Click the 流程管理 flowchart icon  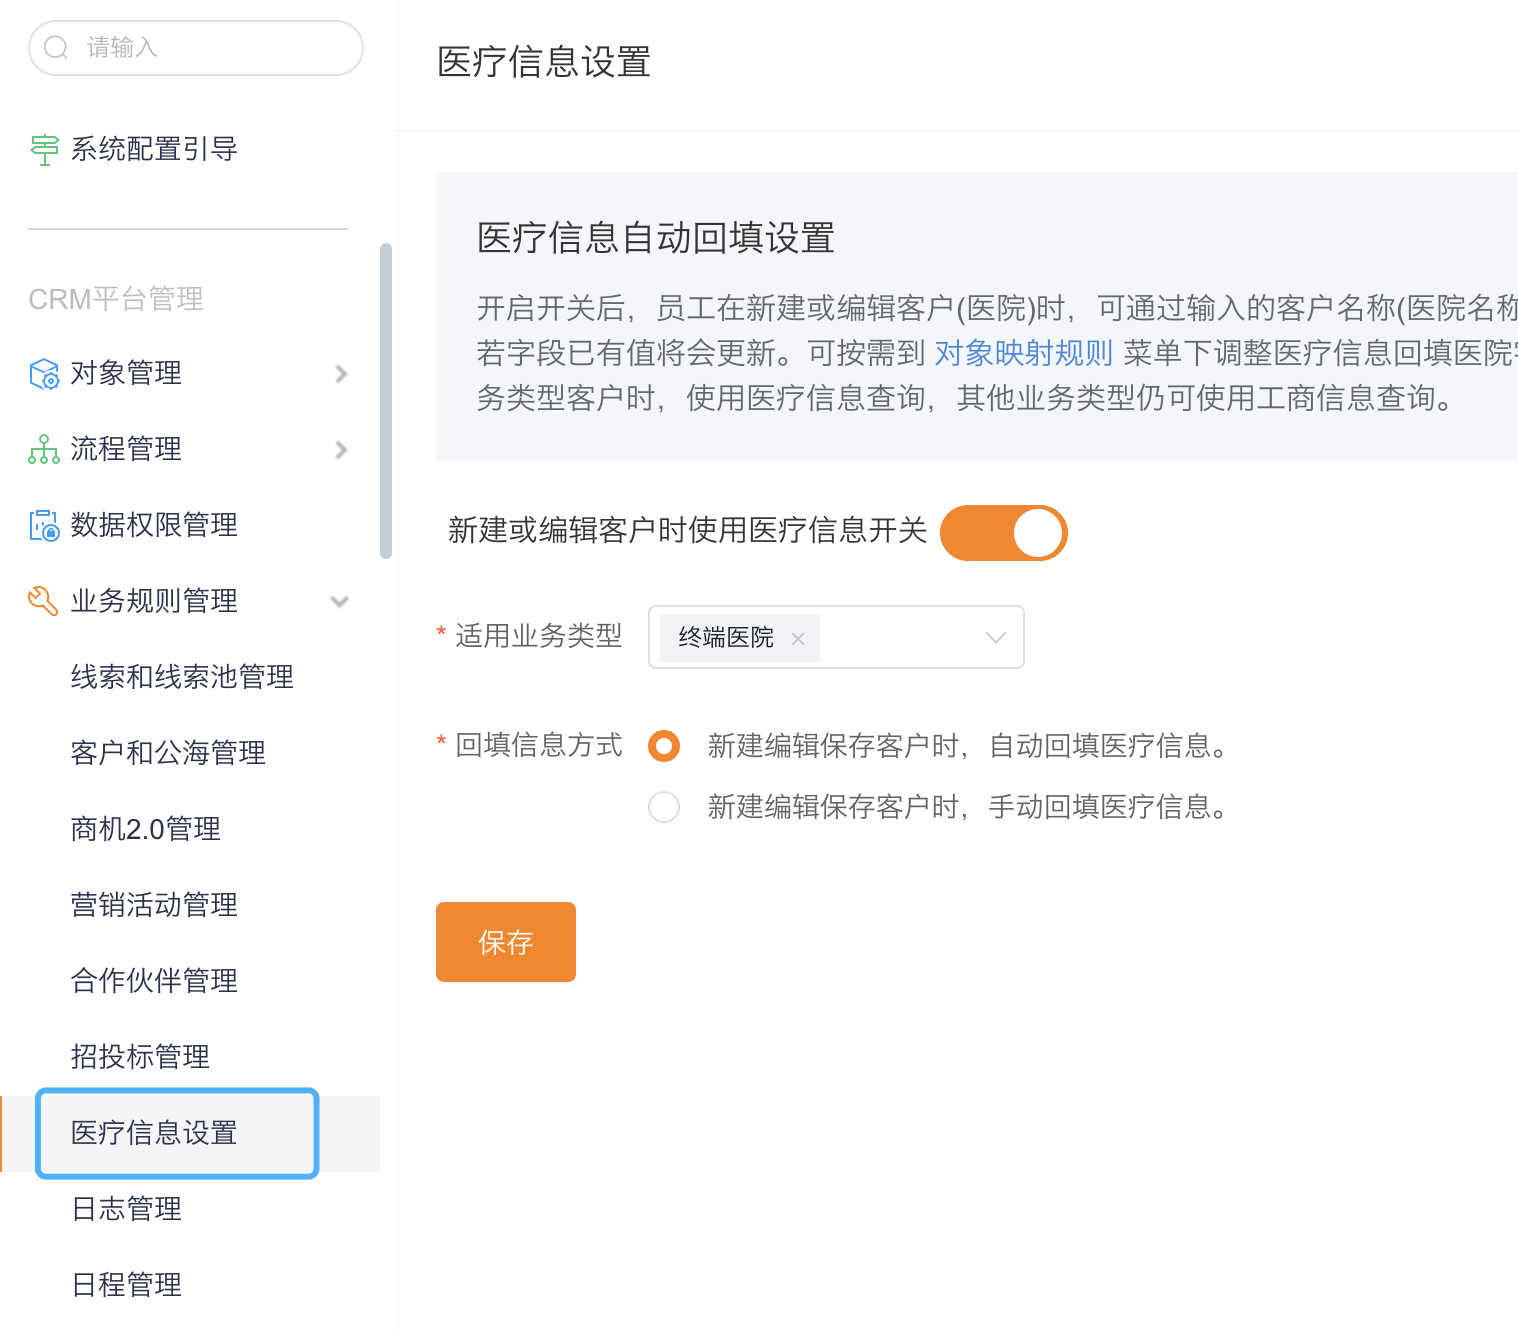tap(44, 450)
